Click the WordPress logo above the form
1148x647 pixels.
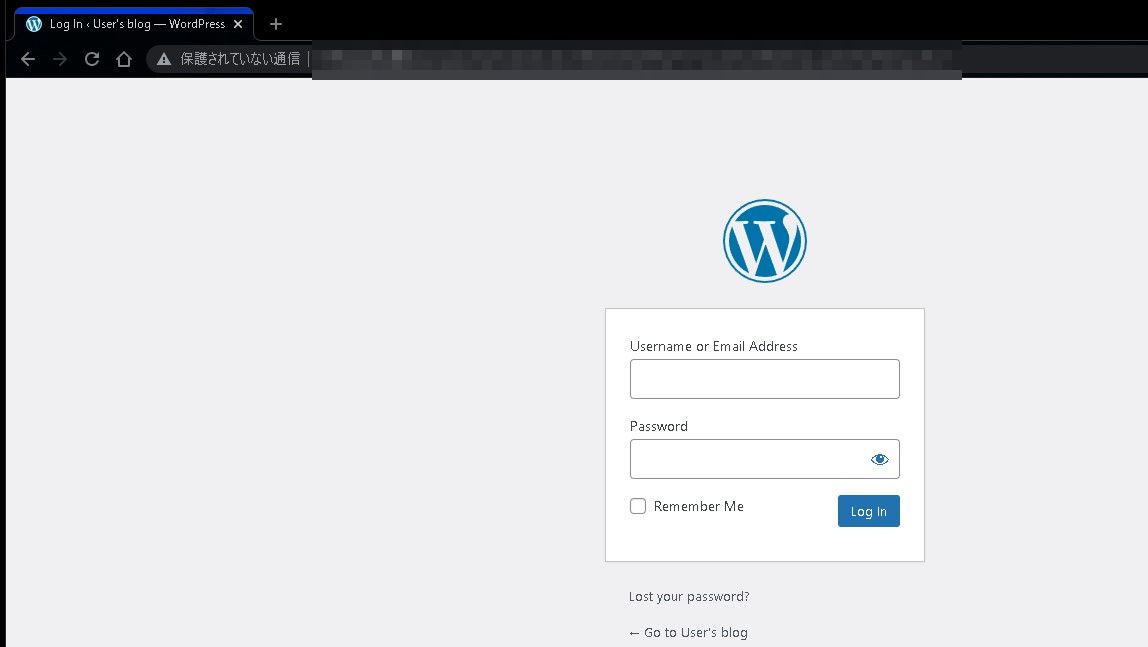point(764,240)
